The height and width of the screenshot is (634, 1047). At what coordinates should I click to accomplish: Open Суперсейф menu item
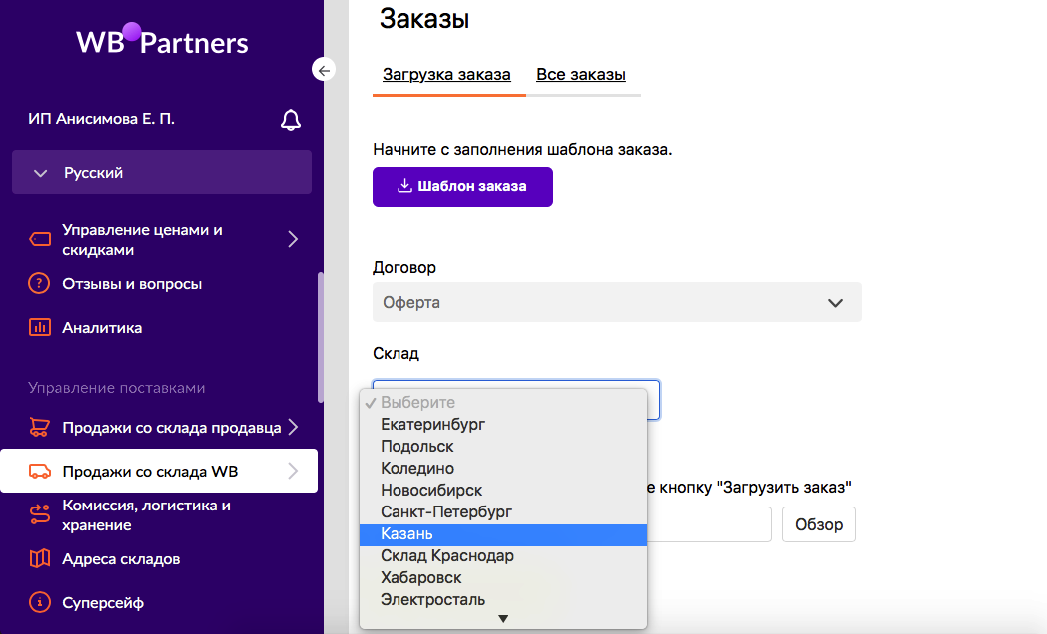tap(103, 603)
